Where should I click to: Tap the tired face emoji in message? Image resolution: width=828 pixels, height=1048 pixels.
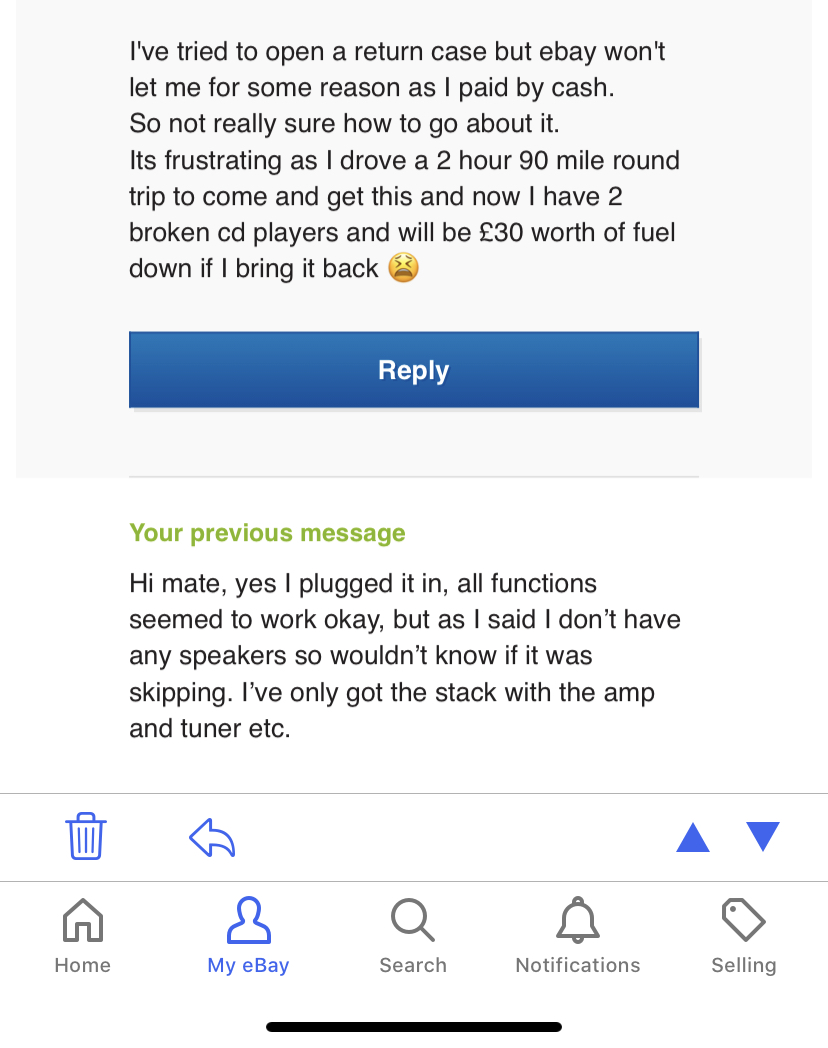[404, 268]
